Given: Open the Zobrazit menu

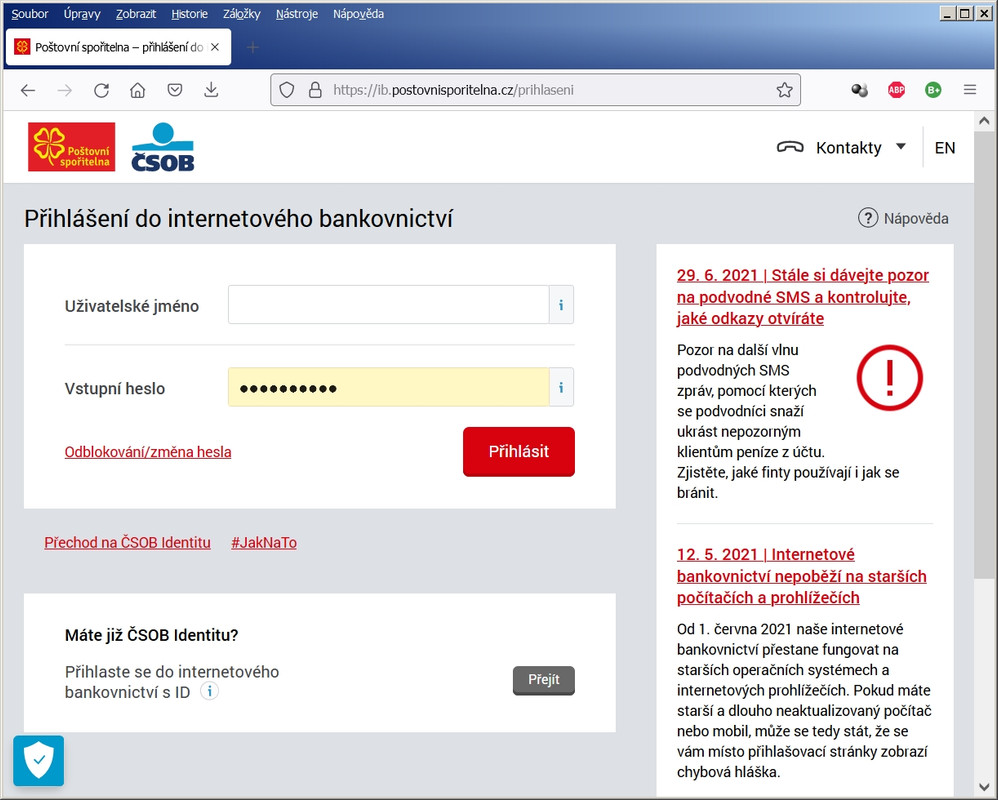Looking at the screenshot, I should click(x=136, y=14).
